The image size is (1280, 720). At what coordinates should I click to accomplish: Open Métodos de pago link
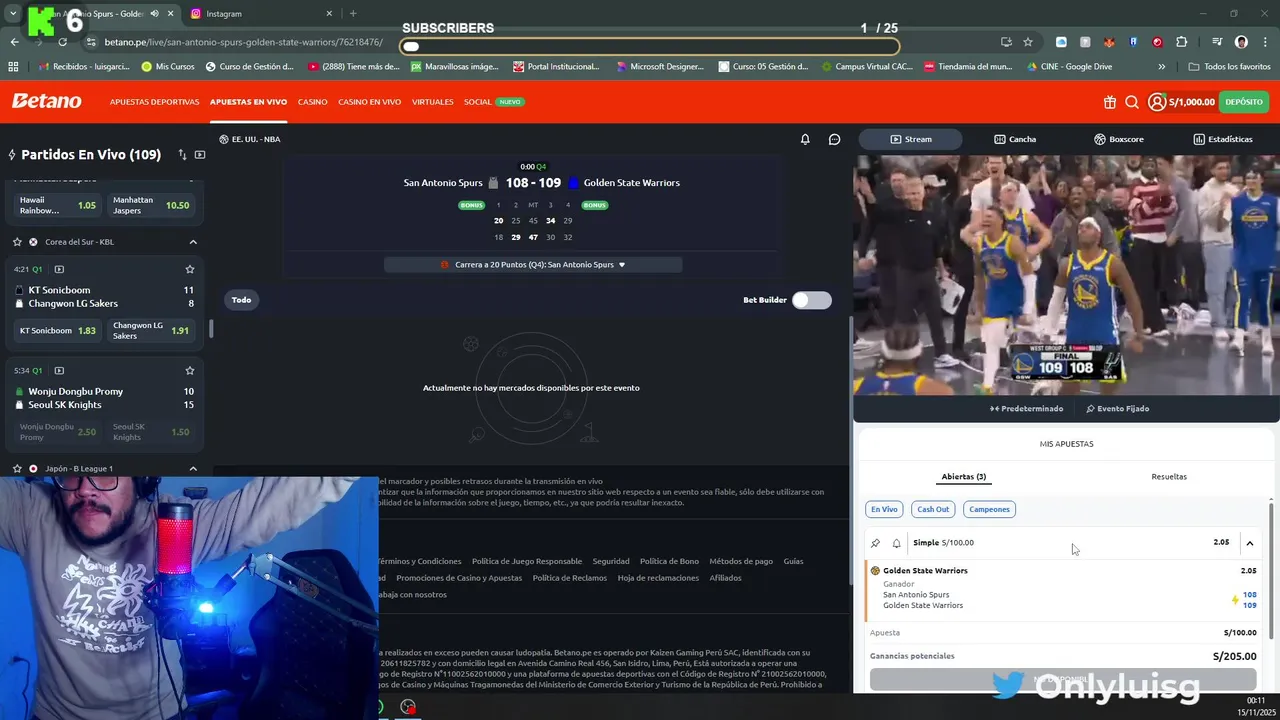(741, 561)
